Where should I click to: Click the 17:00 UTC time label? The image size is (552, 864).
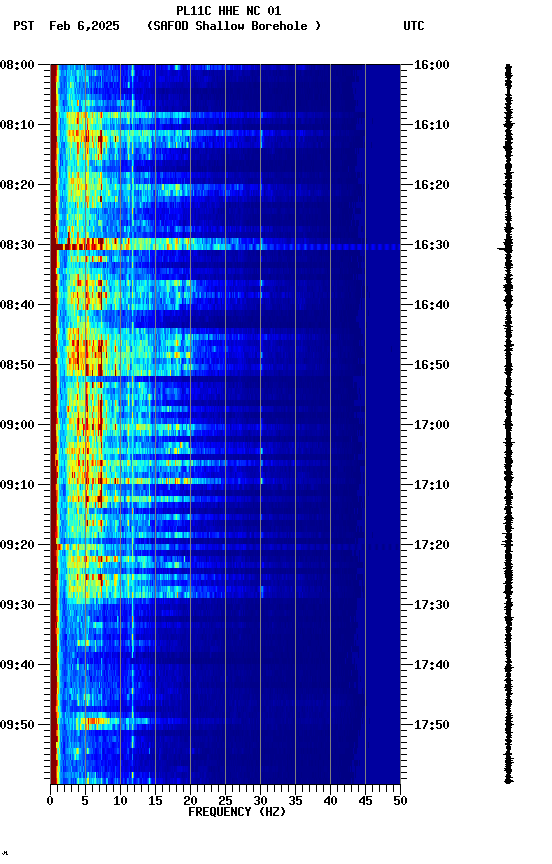[431, 425]
